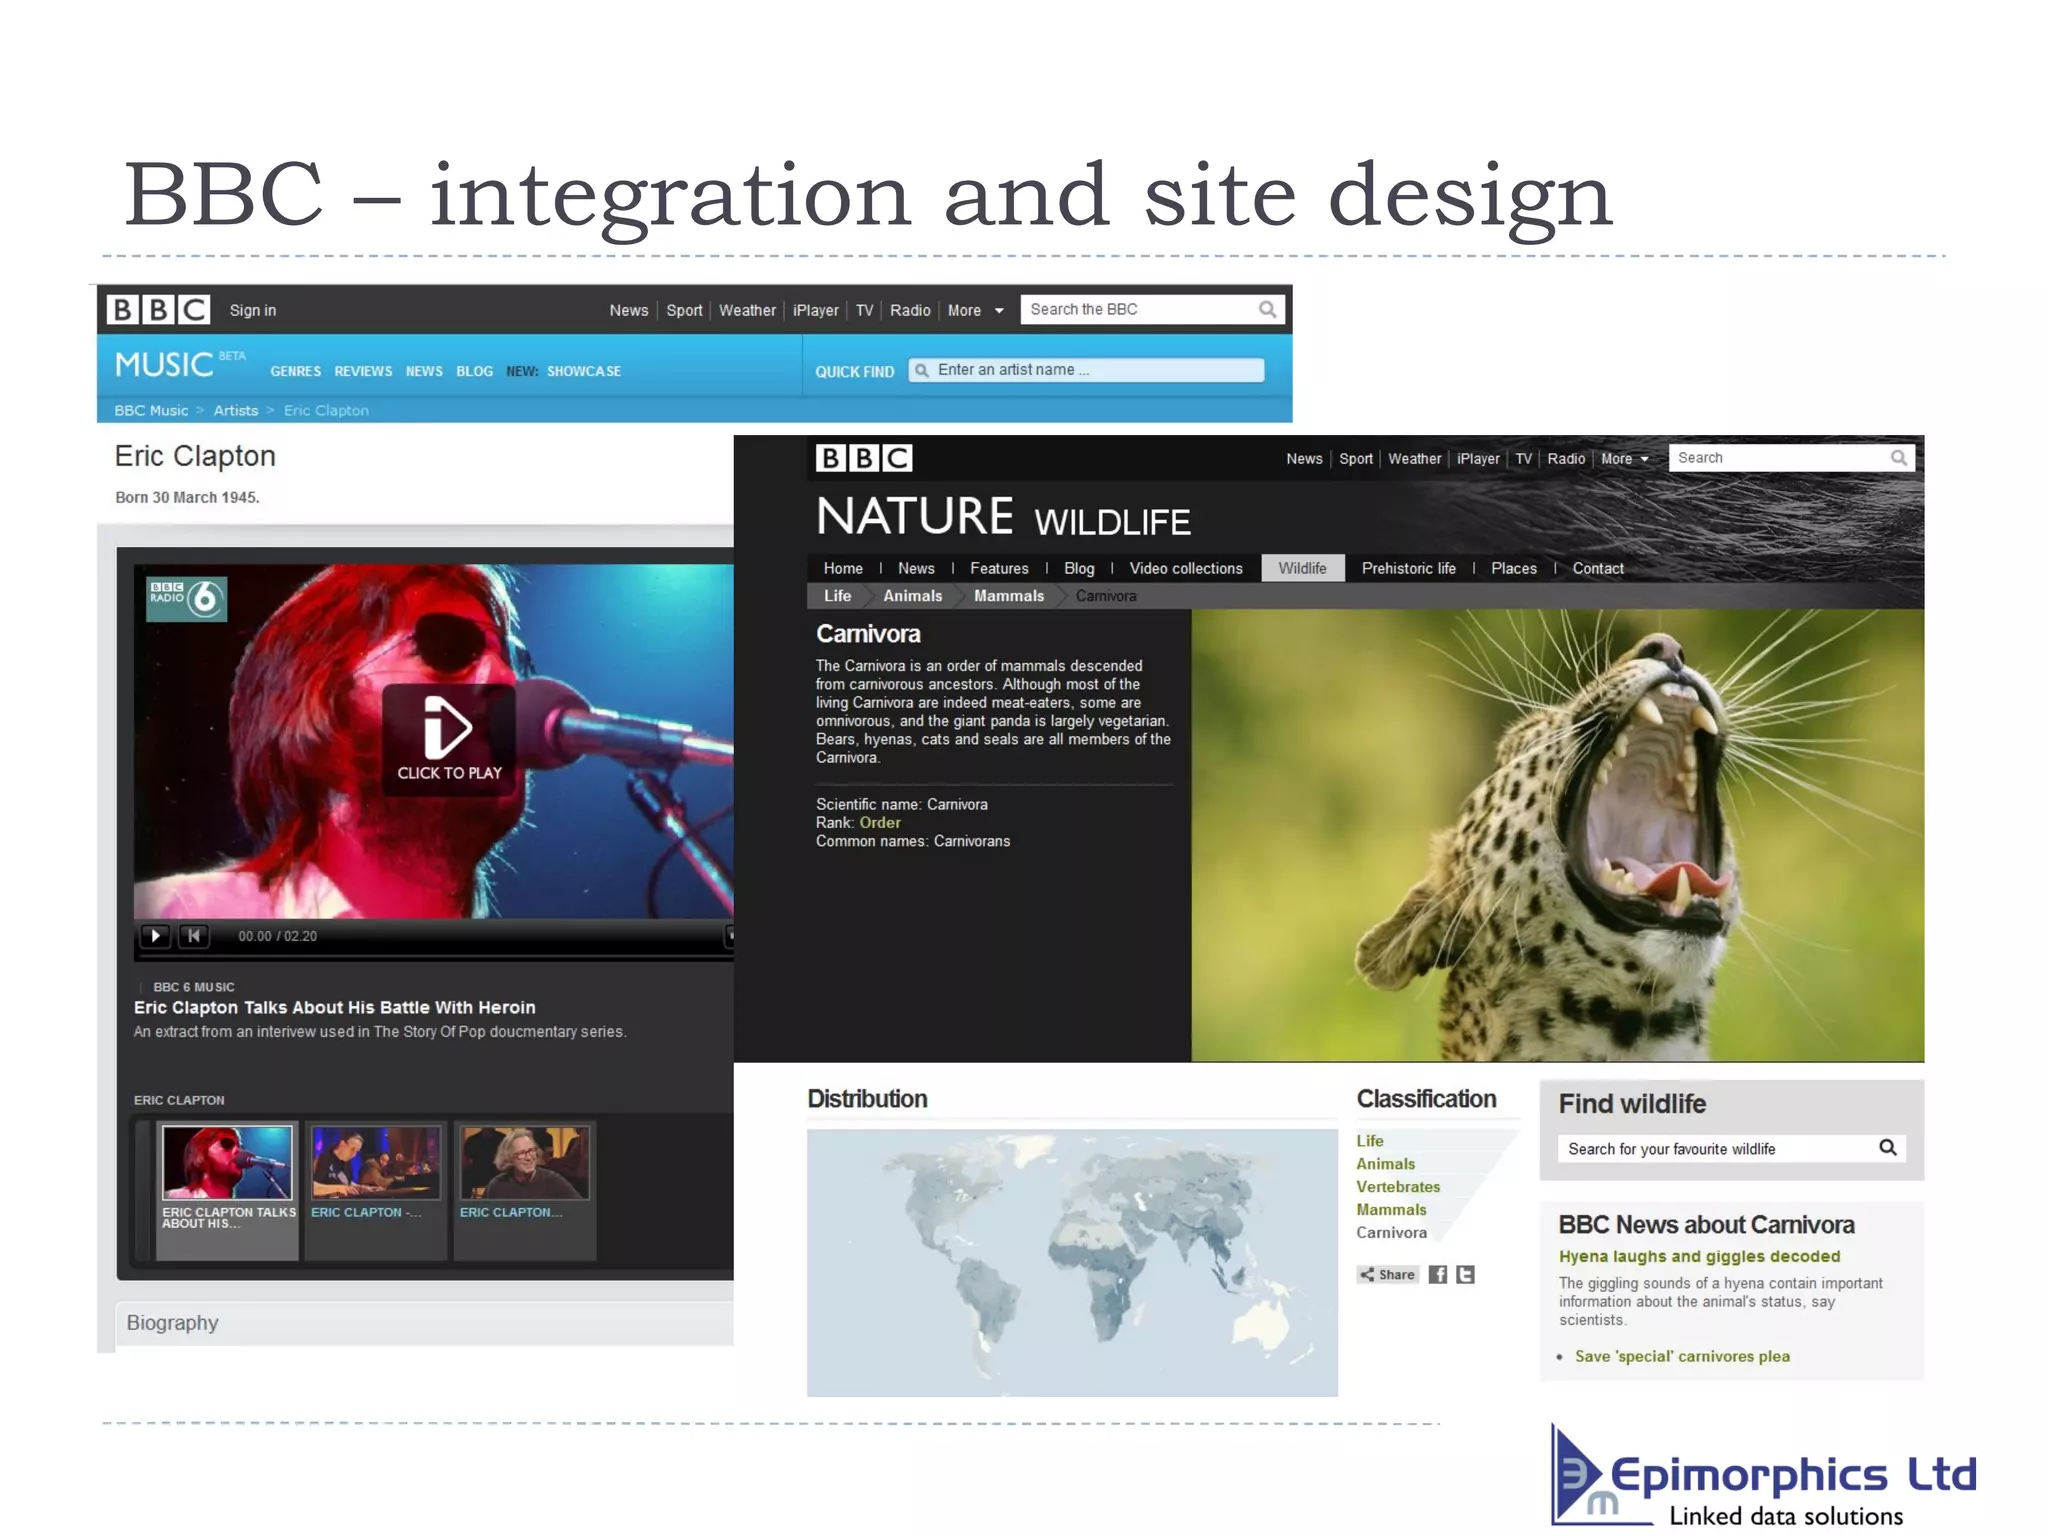The image size is (2048, 1536).
Task: Select Blog in Music menu
Action: point(474,371)
